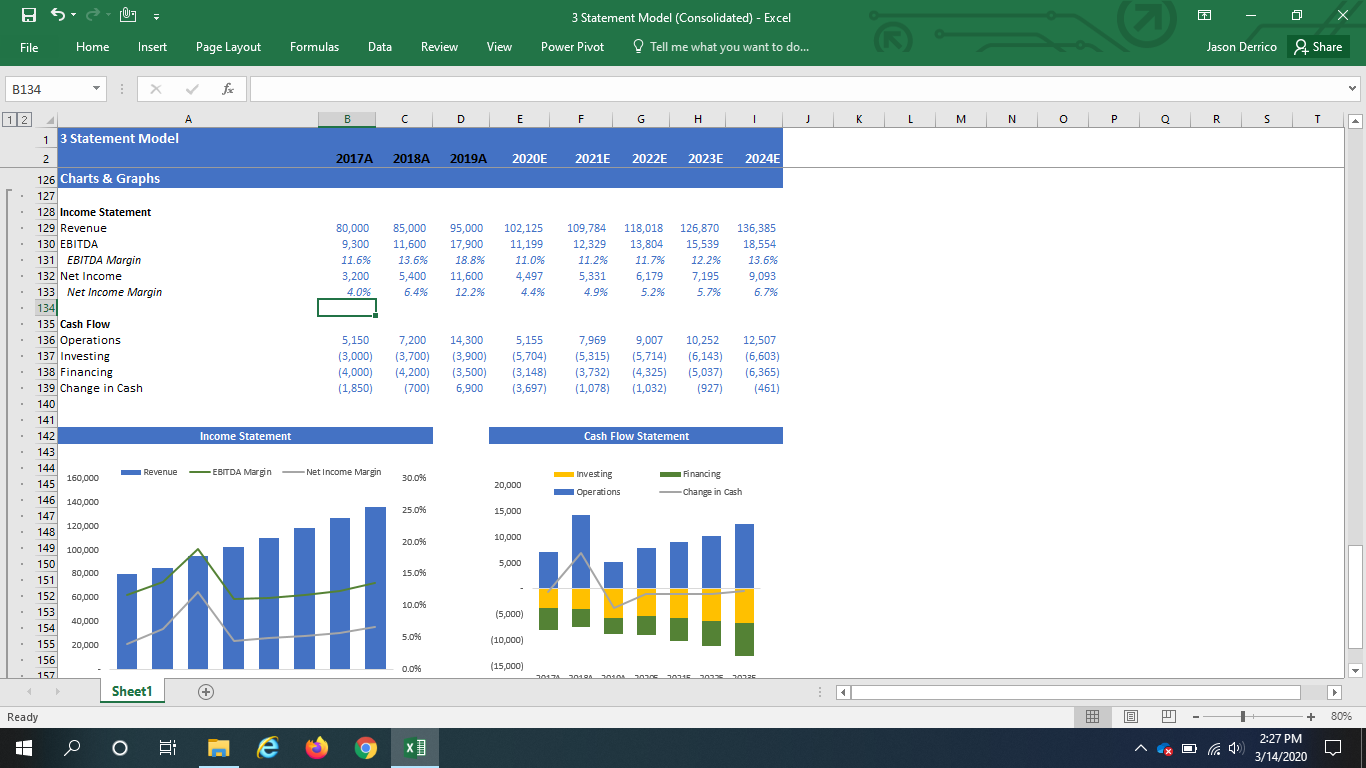
Task: Expand the formula bar with its chevron
Action: coord(1353,89)
